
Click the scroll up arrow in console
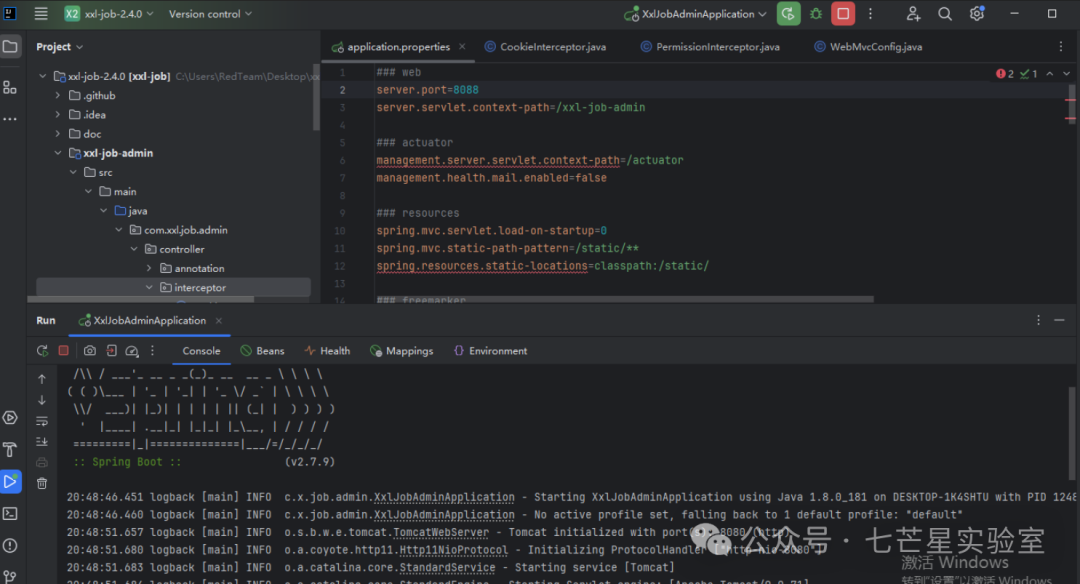(42, 379)
